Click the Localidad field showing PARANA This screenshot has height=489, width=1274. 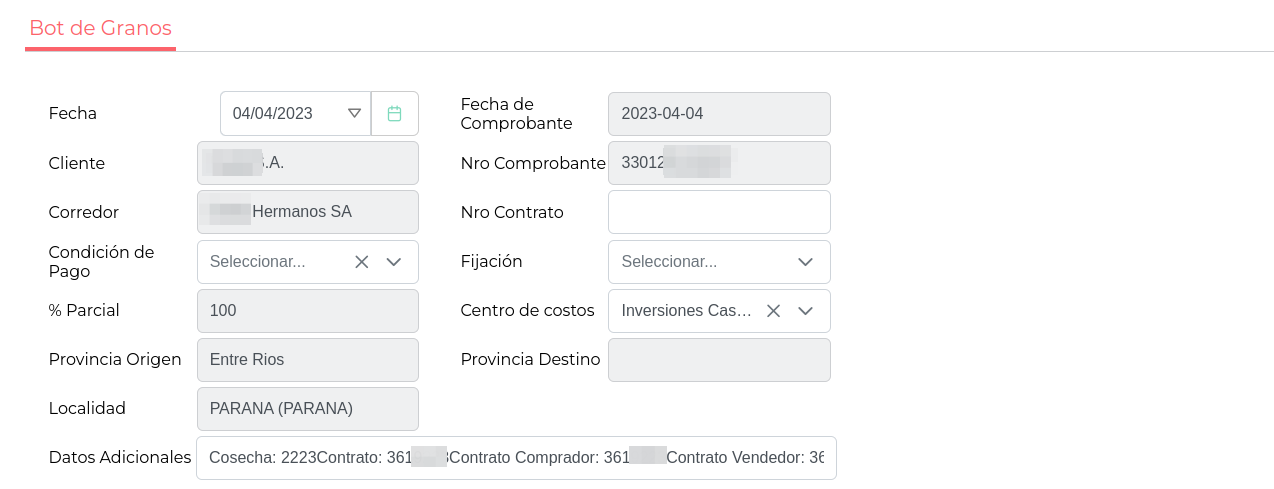point(308,409)
